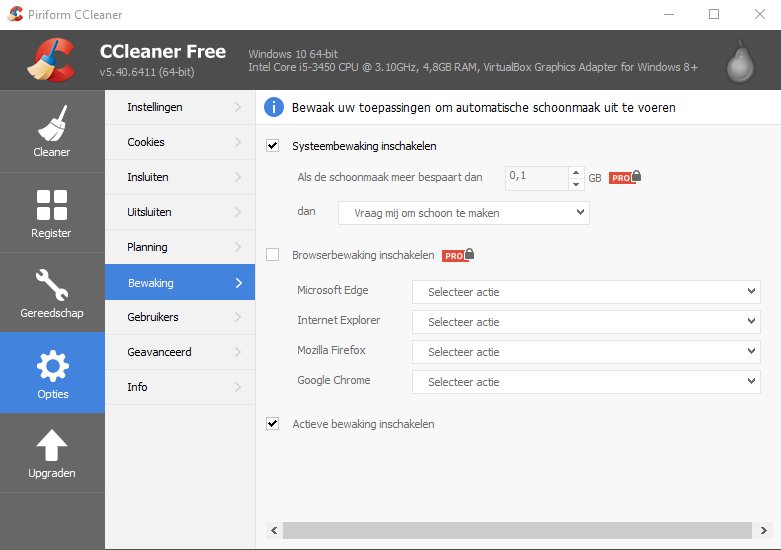Click the CCleaner logo in header

click(x=50, y=60)
